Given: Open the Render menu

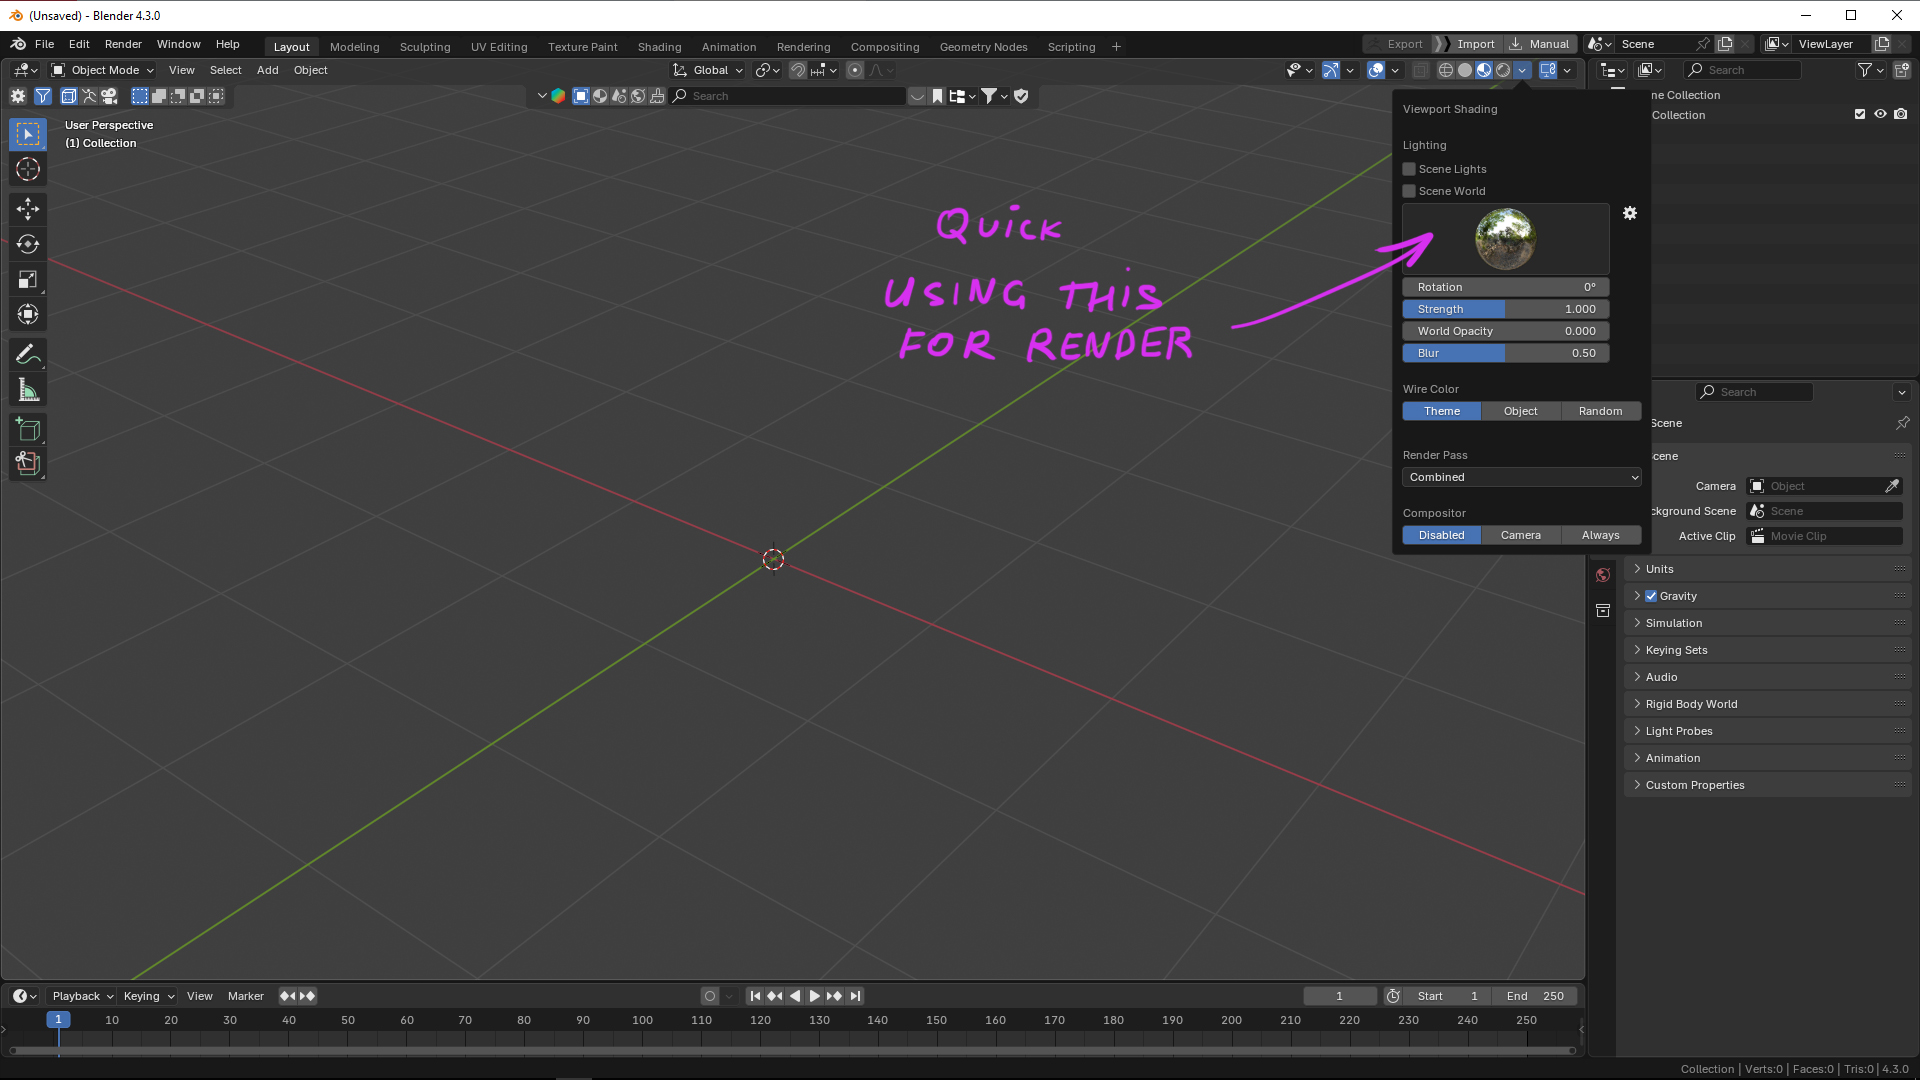Looking at the screenshot, I should click(123, 44).
